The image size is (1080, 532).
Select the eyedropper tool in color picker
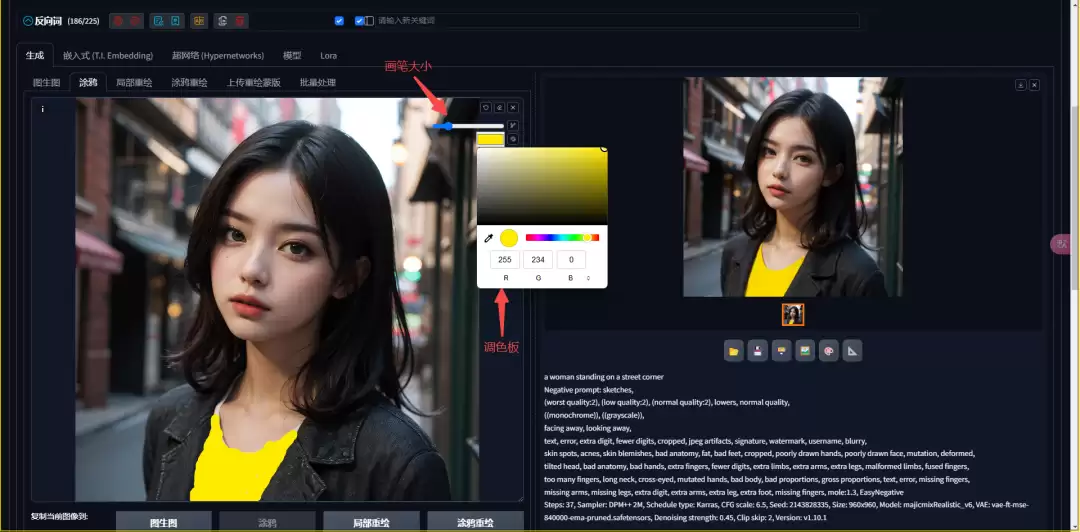point(489,238)
